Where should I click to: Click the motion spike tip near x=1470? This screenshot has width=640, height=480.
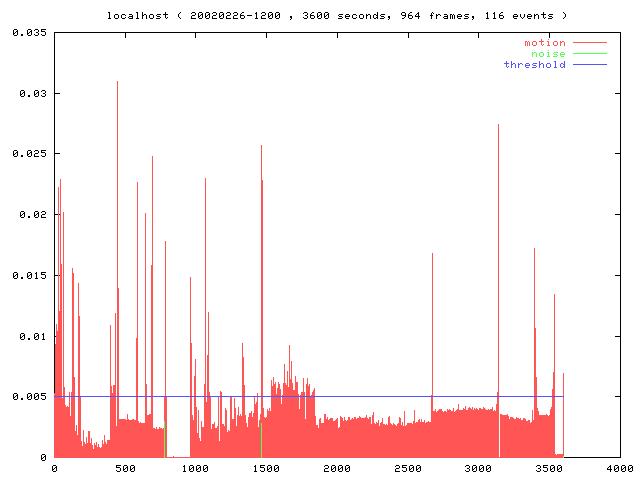click(261, 148)
